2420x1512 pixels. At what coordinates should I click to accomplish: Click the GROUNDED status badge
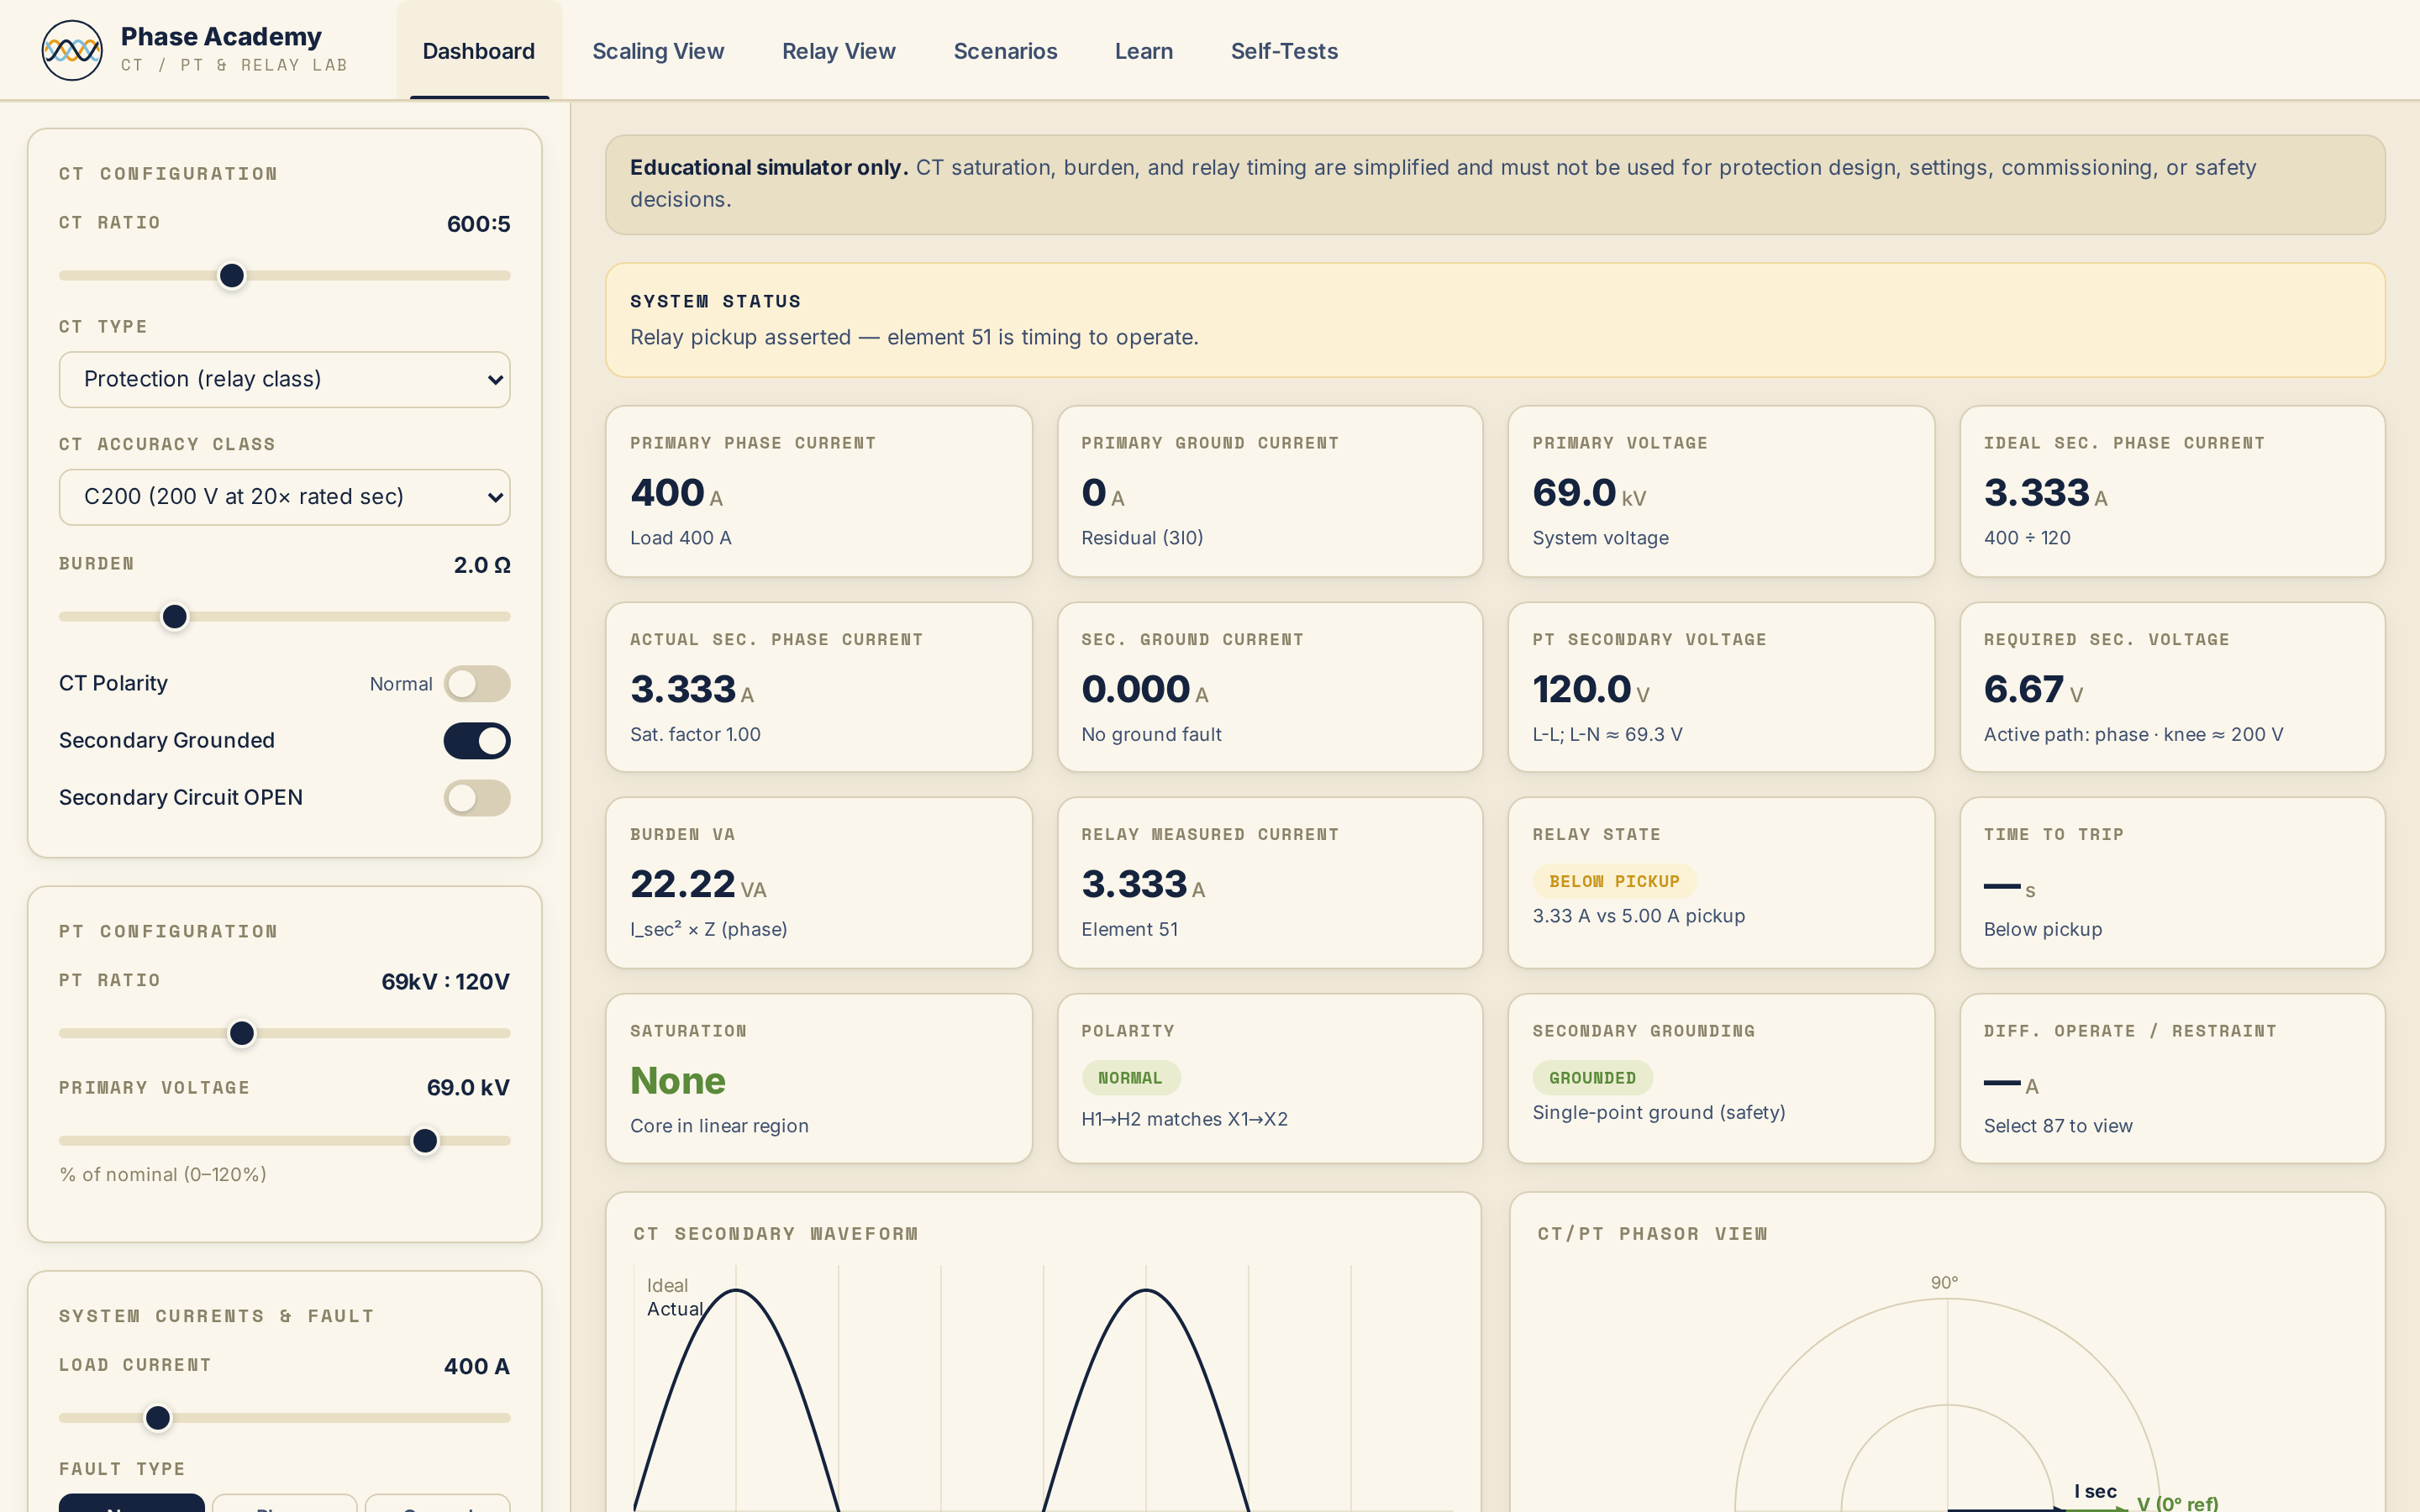tap(1592, 1077)
